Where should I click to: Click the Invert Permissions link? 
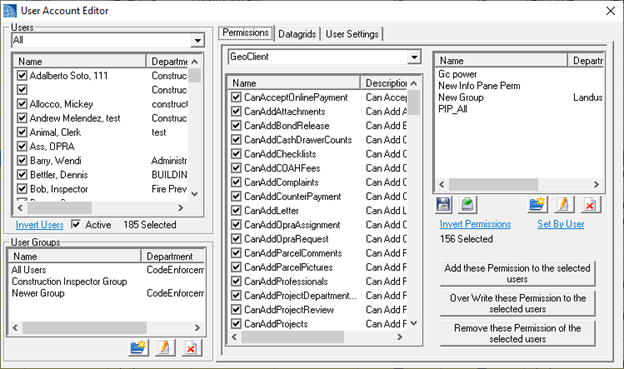pyautogui.click(x=475, y=224)
